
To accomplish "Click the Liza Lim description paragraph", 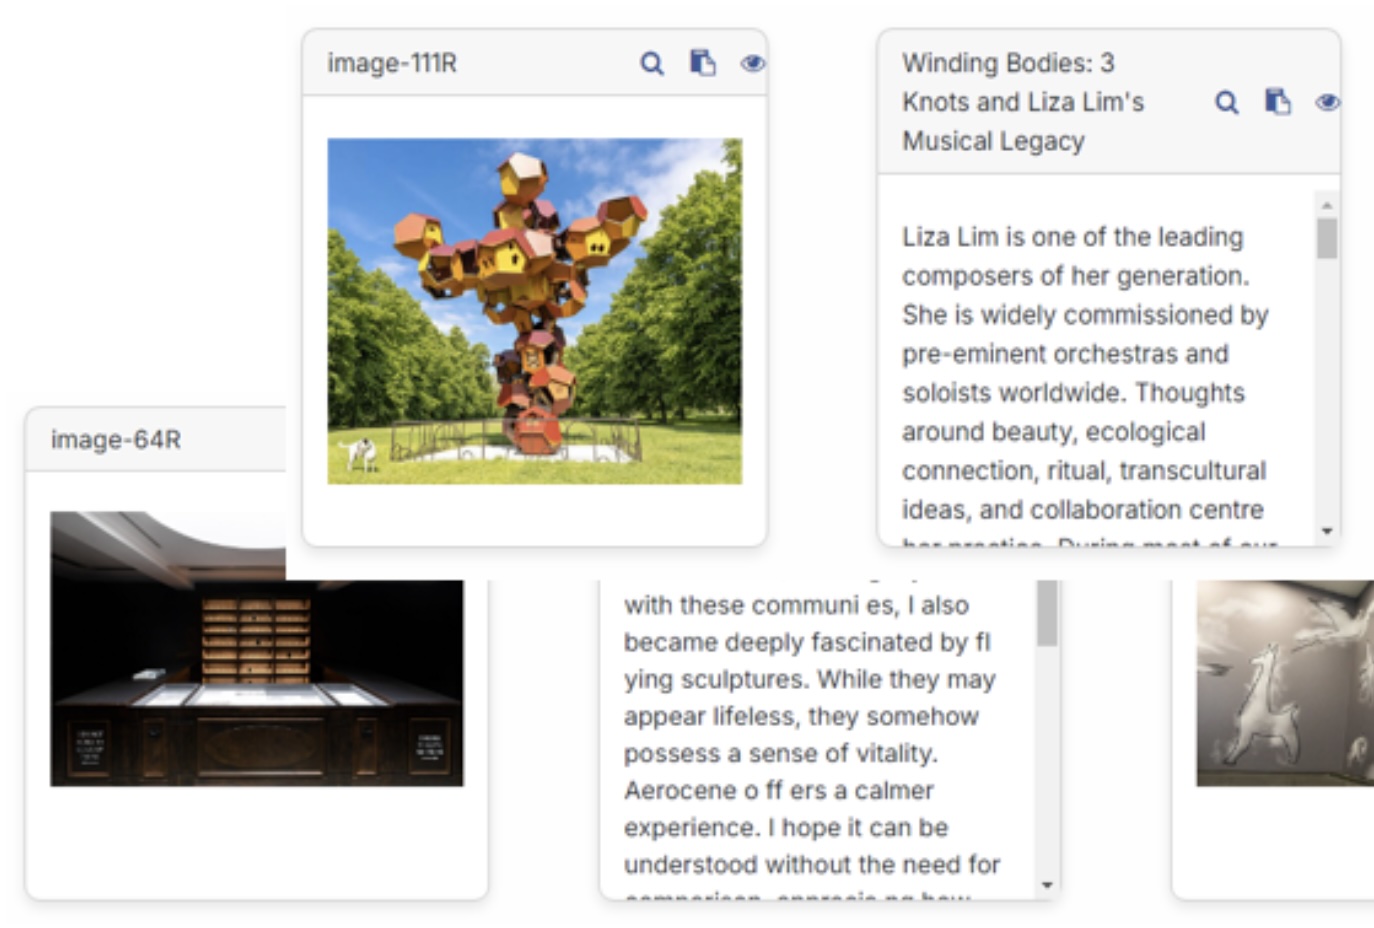I will (1084, 373).
